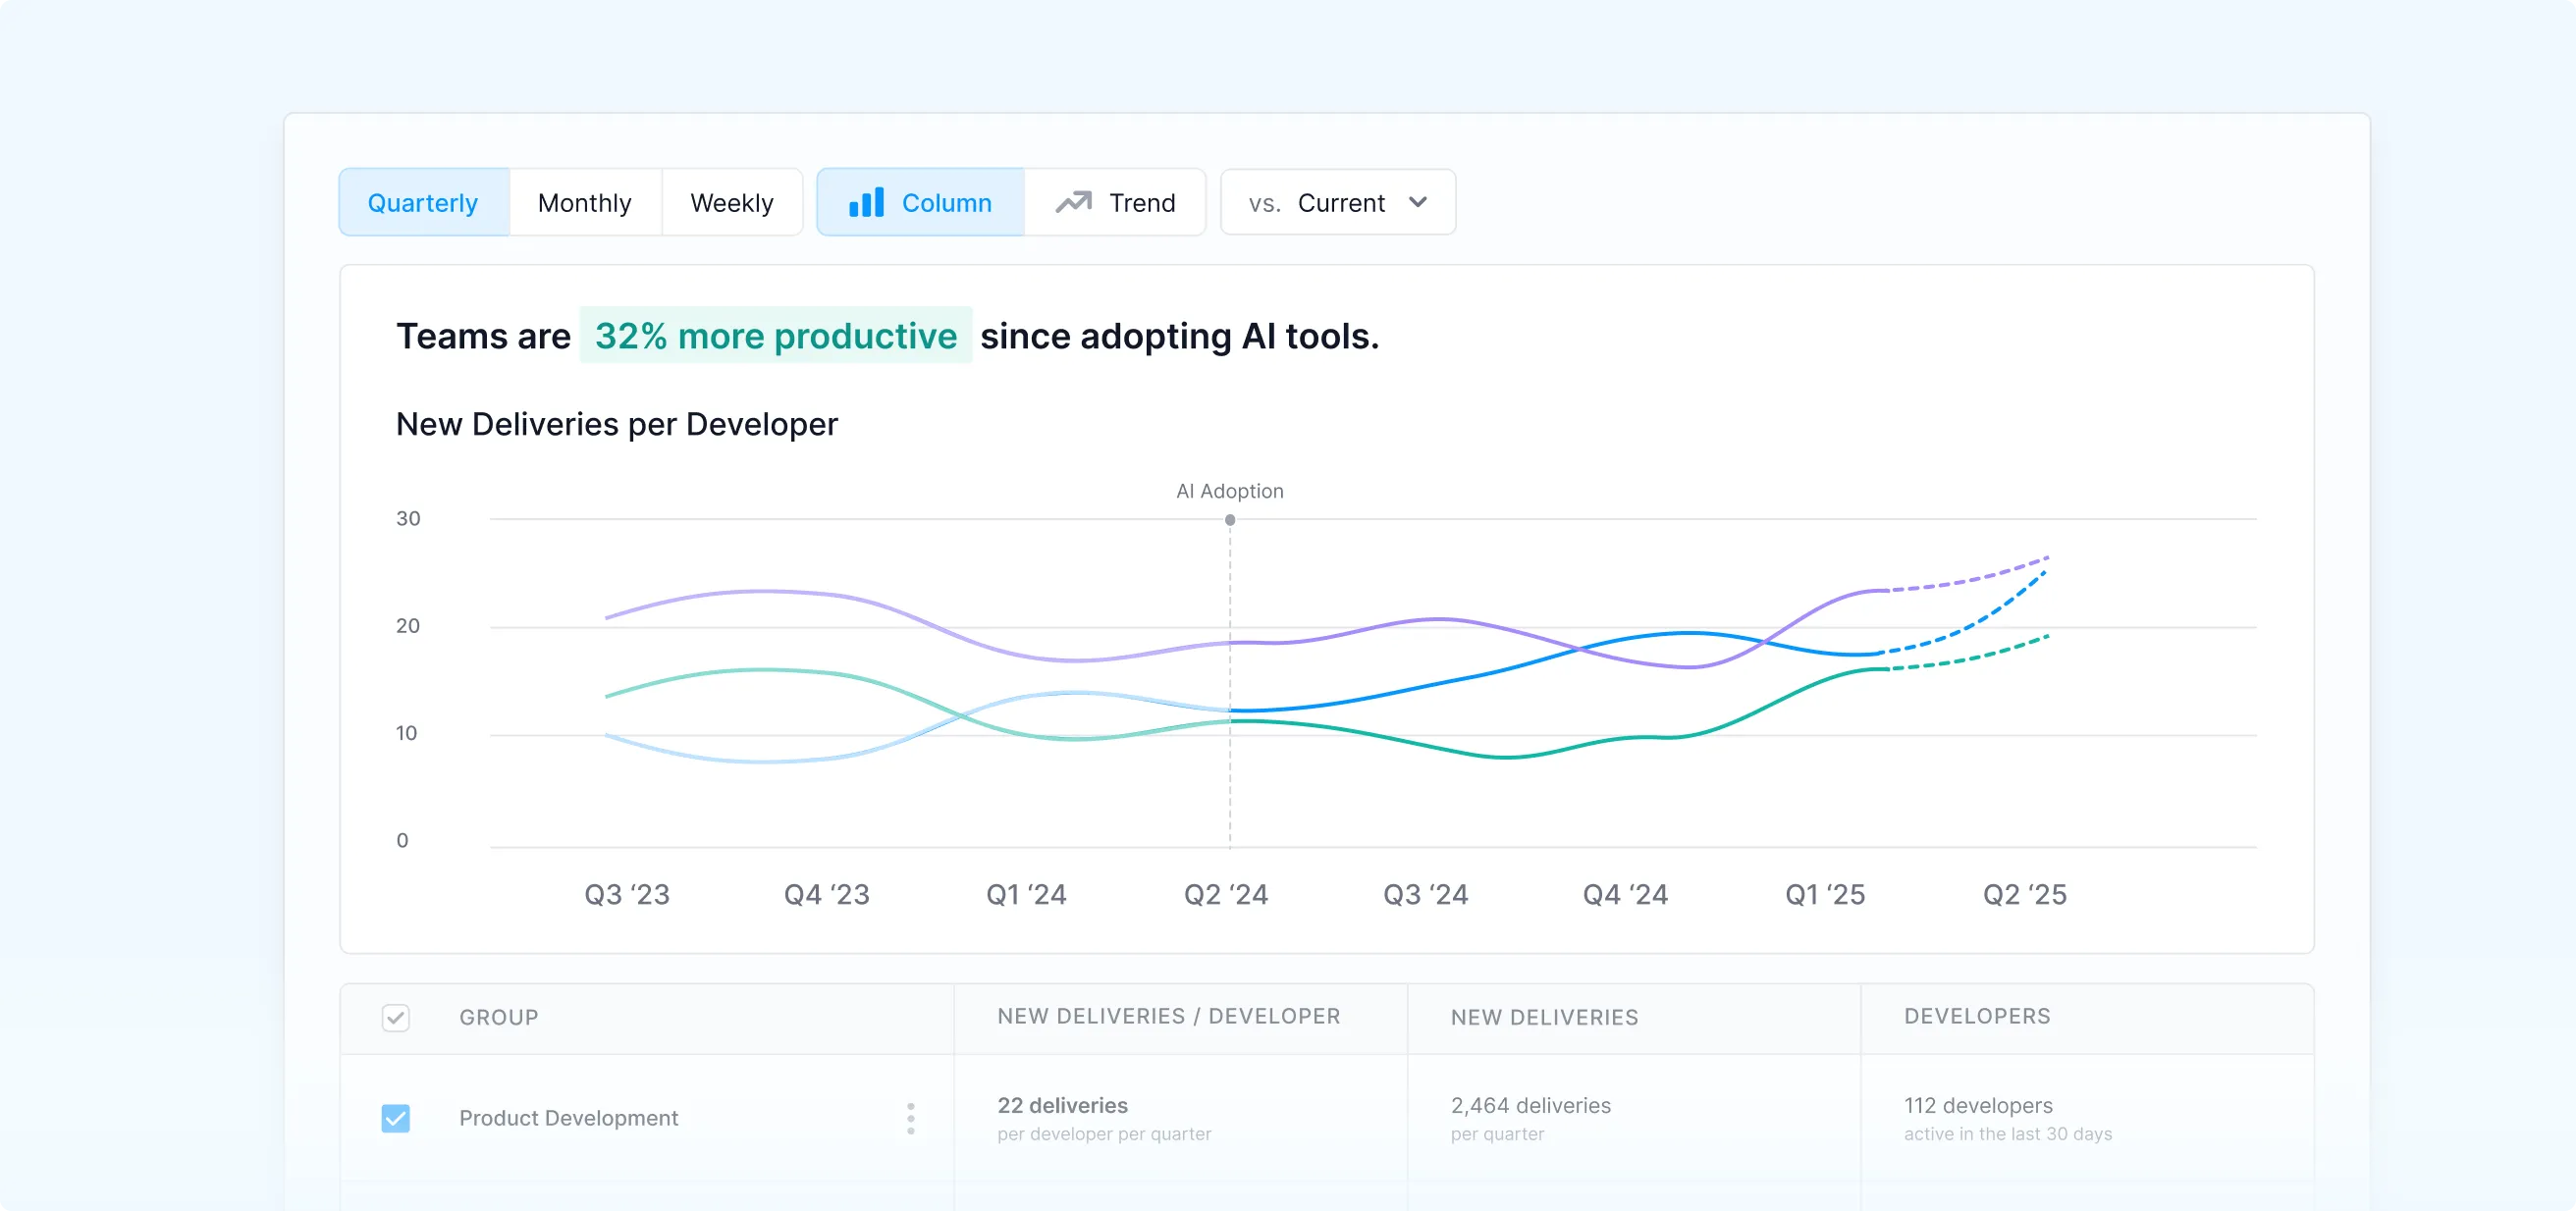Click the NEW DELIVERIES column header
Image resolution: width=2576 pixels, height=1211 pixels.
coord(1544,1017)
